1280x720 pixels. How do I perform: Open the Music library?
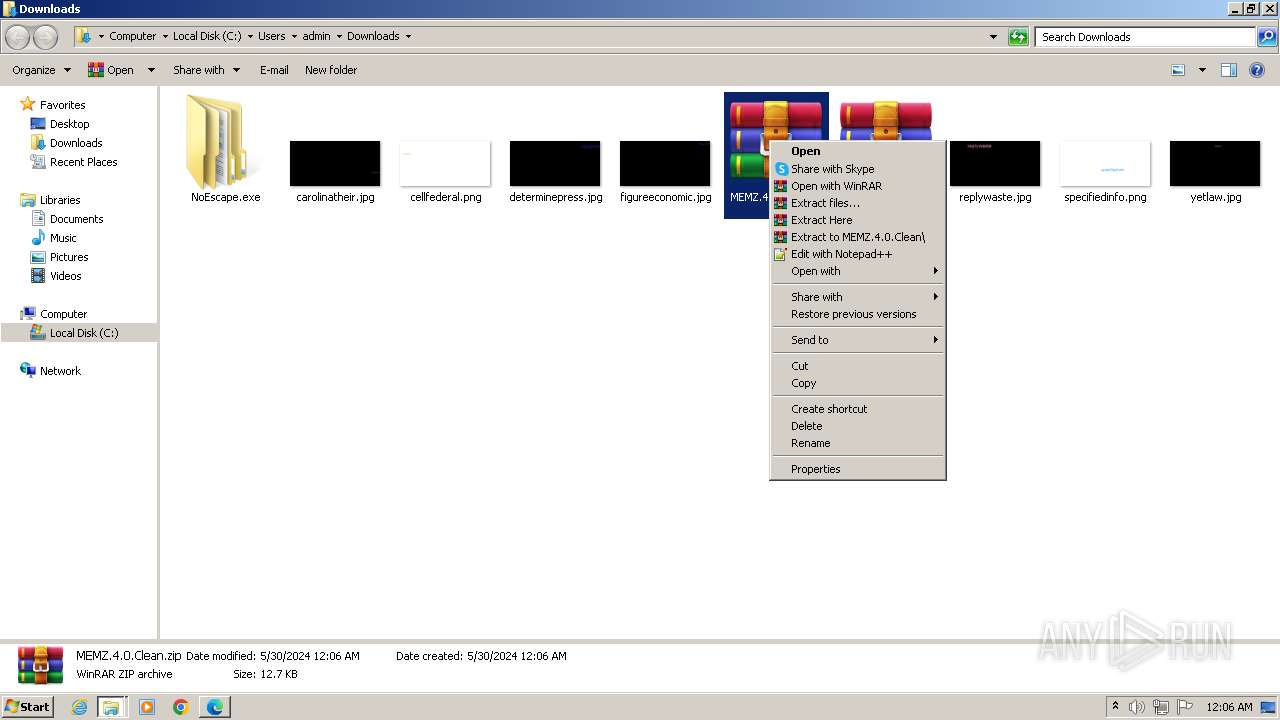click(63, 238)
